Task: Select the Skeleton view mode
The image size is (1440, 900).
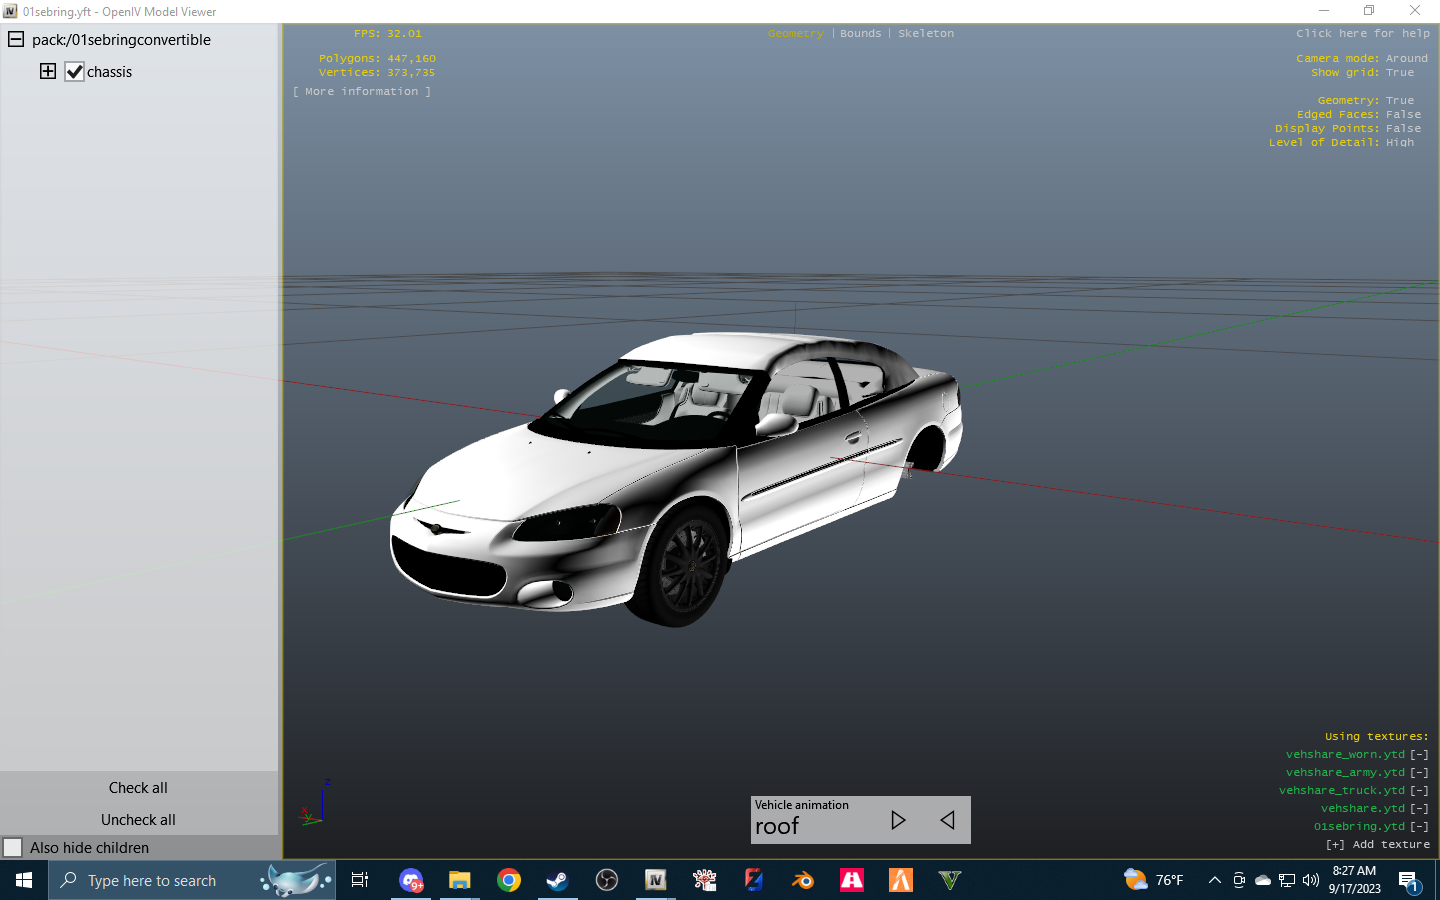Action: 925,33
